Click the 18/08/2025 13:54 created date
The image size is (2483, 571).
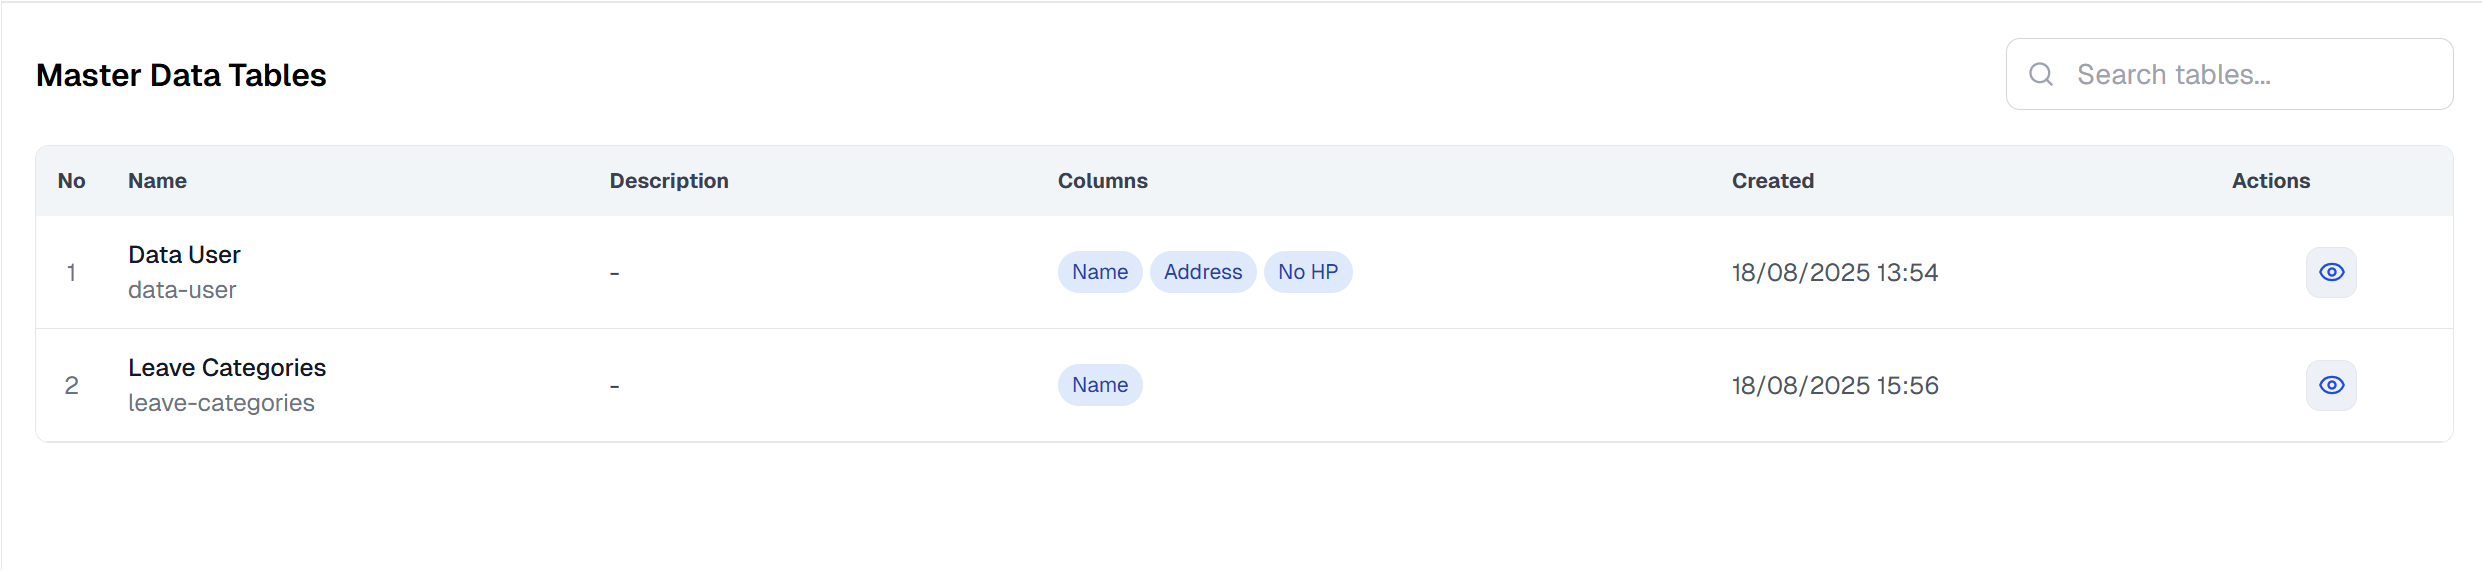(x=1835, y=272)
